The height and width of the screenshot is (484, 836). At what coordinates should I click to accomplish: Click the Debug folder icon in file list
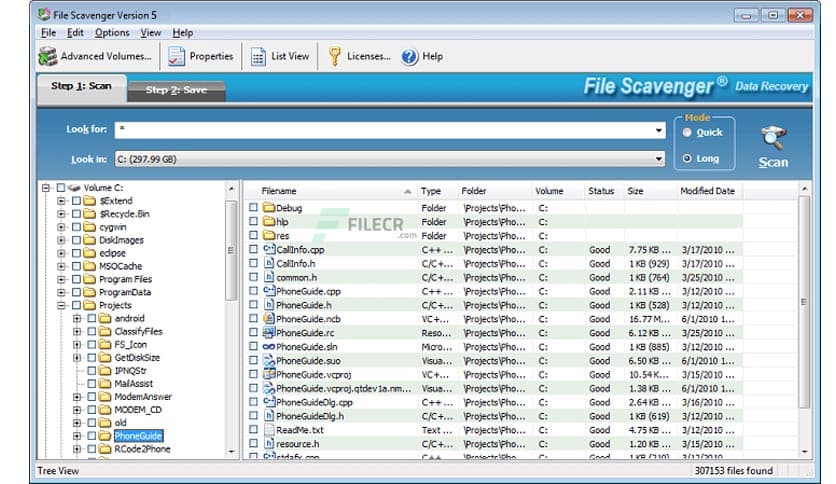click(269, 208)
